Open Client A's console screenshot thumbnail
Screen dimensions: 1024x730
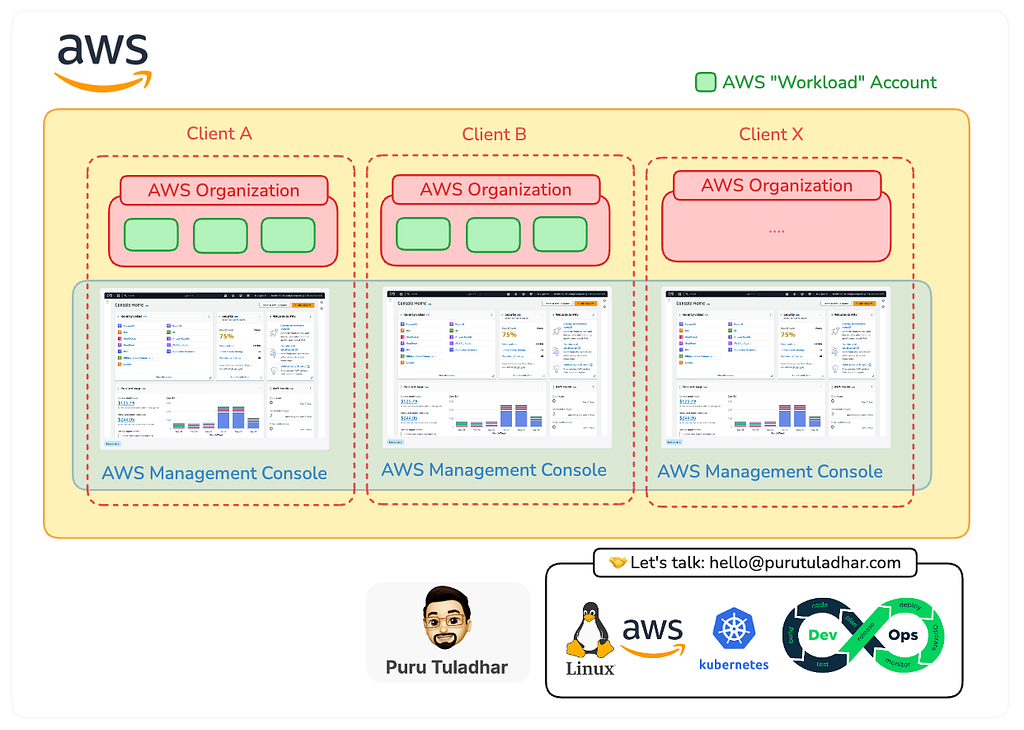click(x=215, y=369)
